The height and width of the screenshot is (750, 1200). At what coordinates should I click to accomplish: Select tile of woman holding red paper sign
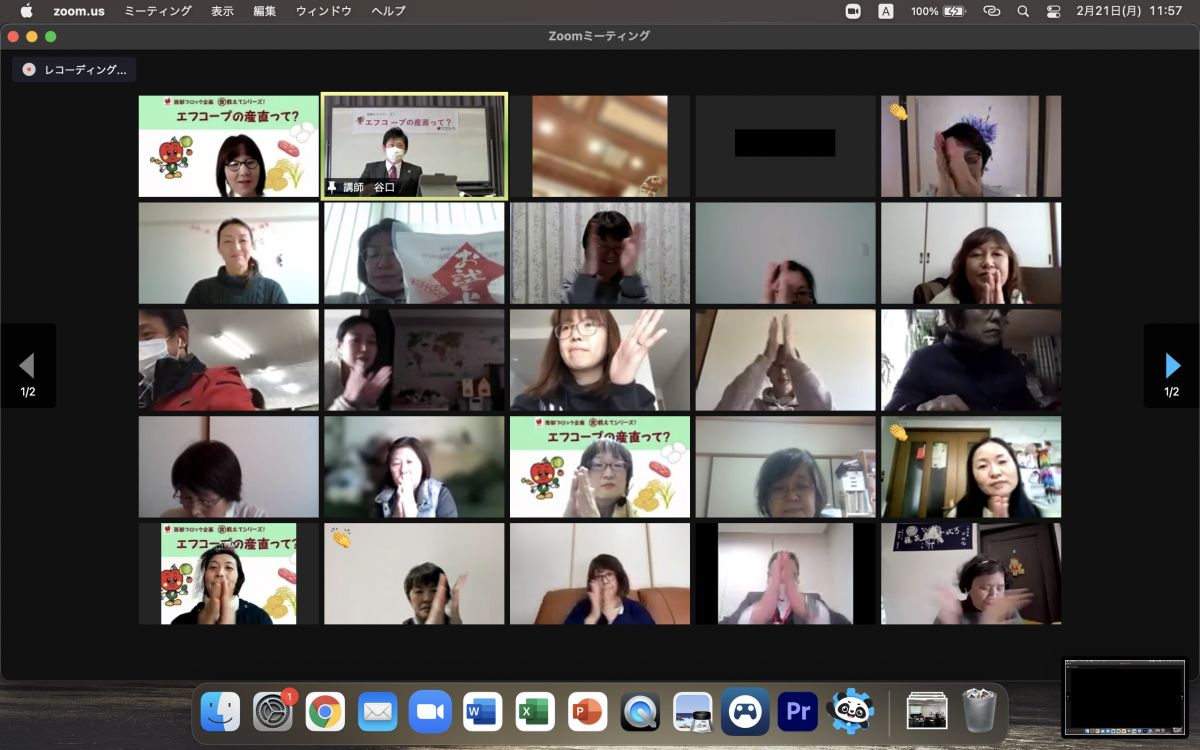point(414,253)
